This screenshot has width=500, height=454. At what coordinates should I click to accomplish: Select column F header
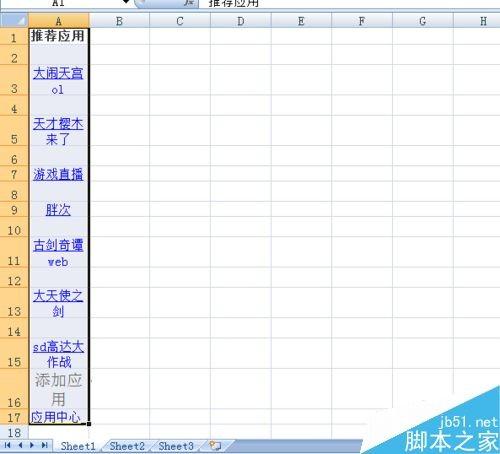coord(362,21)
